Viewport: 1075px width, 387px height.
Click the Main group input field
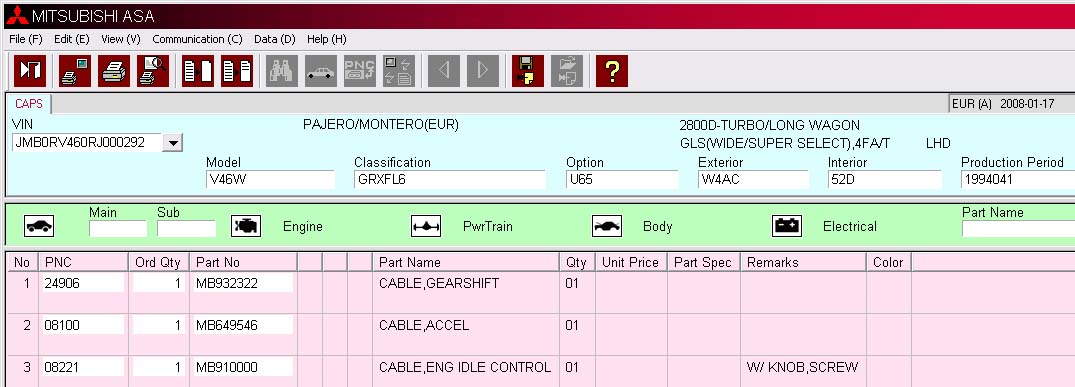pos(118,228)
